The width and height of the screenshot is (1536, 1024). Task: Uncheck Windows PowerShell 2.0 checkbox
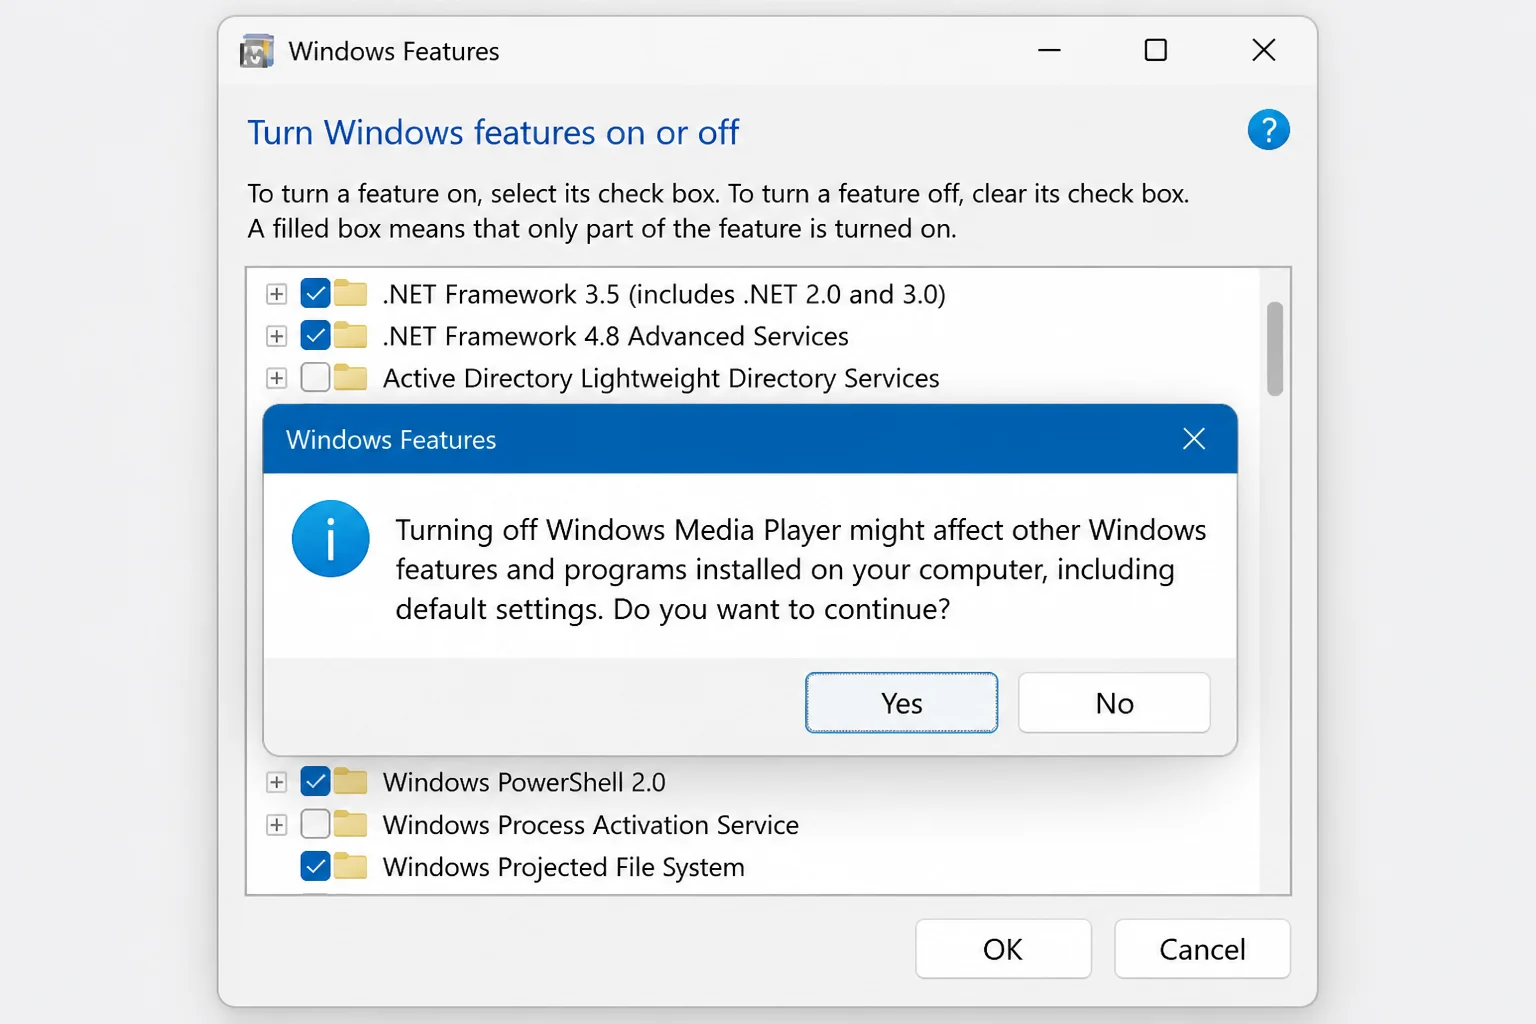pyautogui.click(x=315, y=782)
